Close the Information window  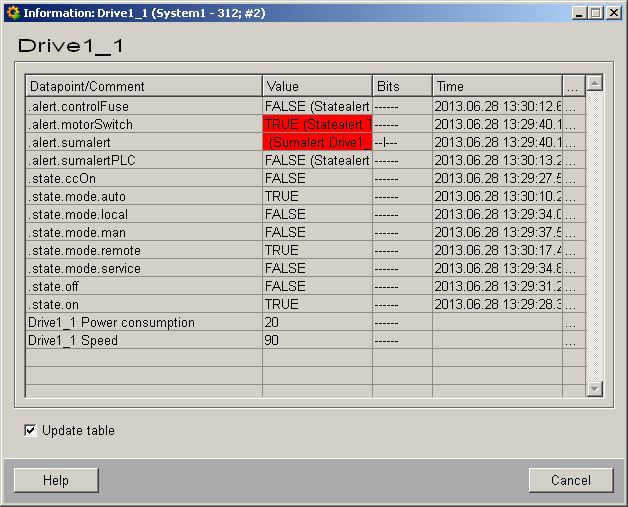(x=614, y=13)
